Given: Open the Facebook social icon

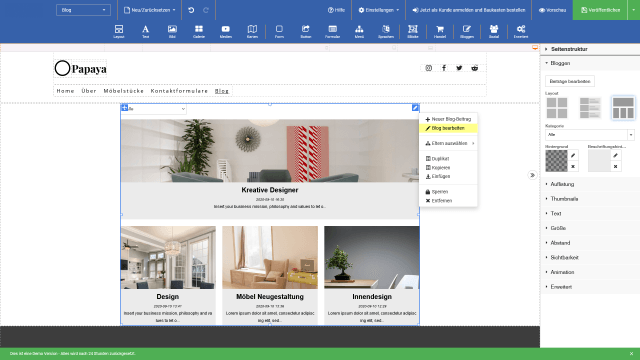Looking at the screenshot, I should 444,68.
